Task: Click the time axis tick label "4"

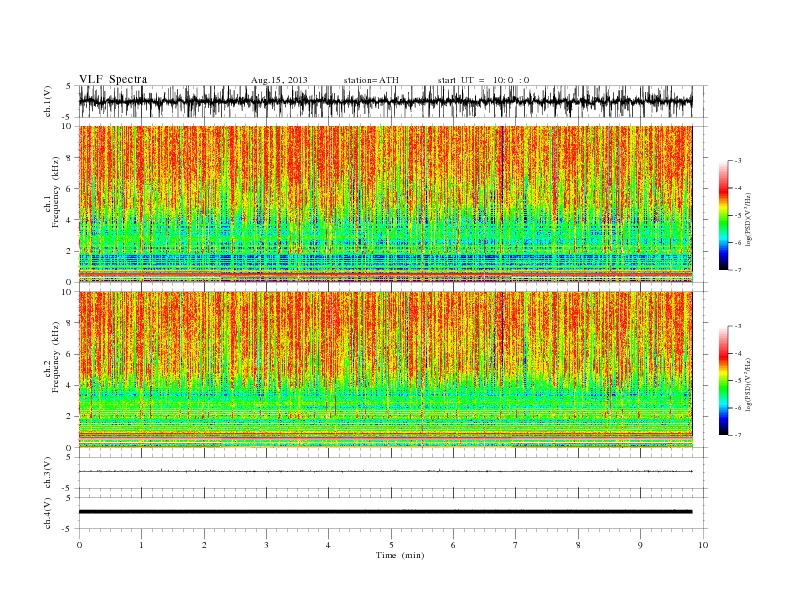Action: 328,545
